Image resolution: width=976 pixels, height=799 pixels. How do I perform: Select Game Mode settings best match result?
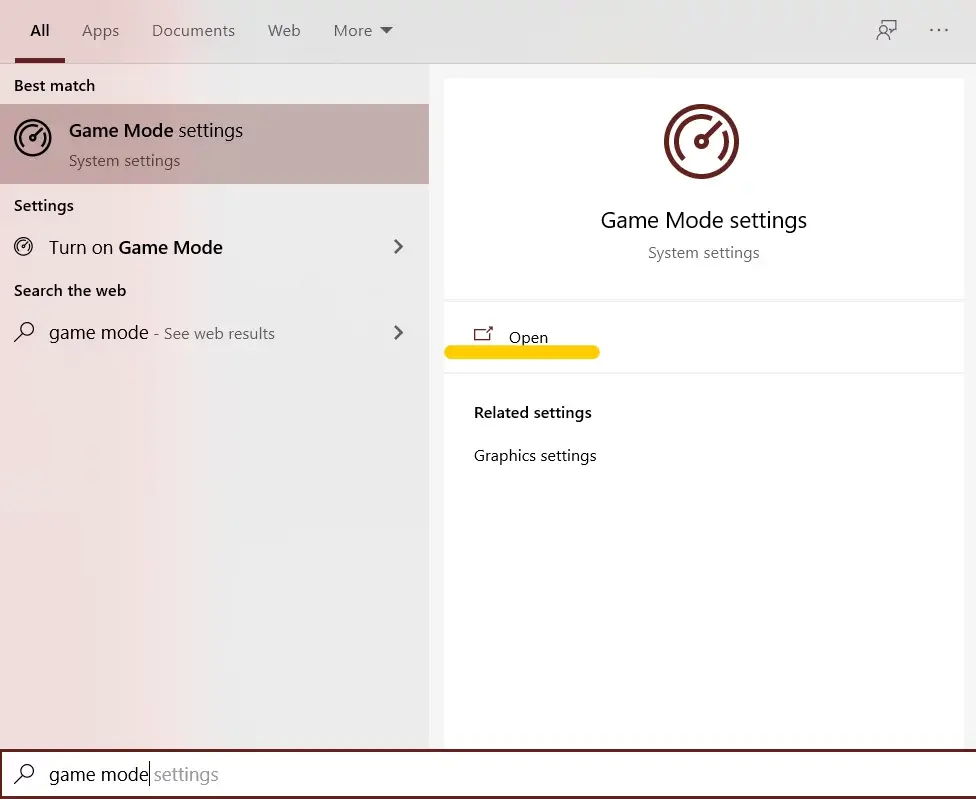coord(214,144)
